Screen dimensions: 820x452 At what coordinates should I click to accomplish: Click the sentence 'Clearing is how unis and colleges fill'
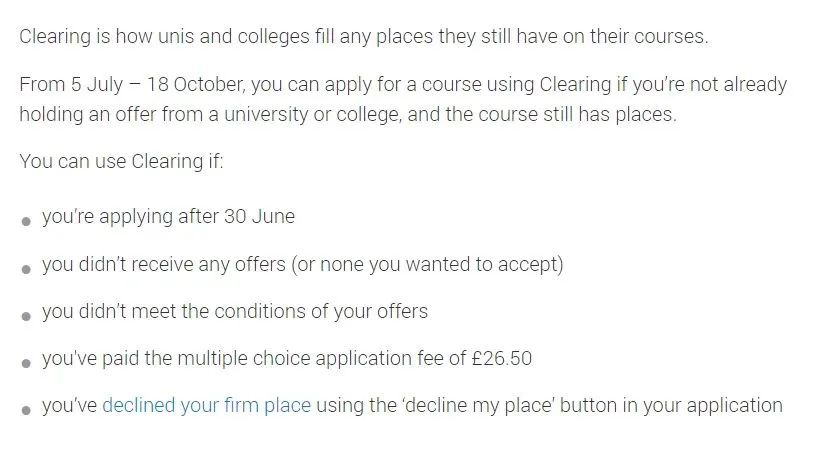click(x=364, y=37)
